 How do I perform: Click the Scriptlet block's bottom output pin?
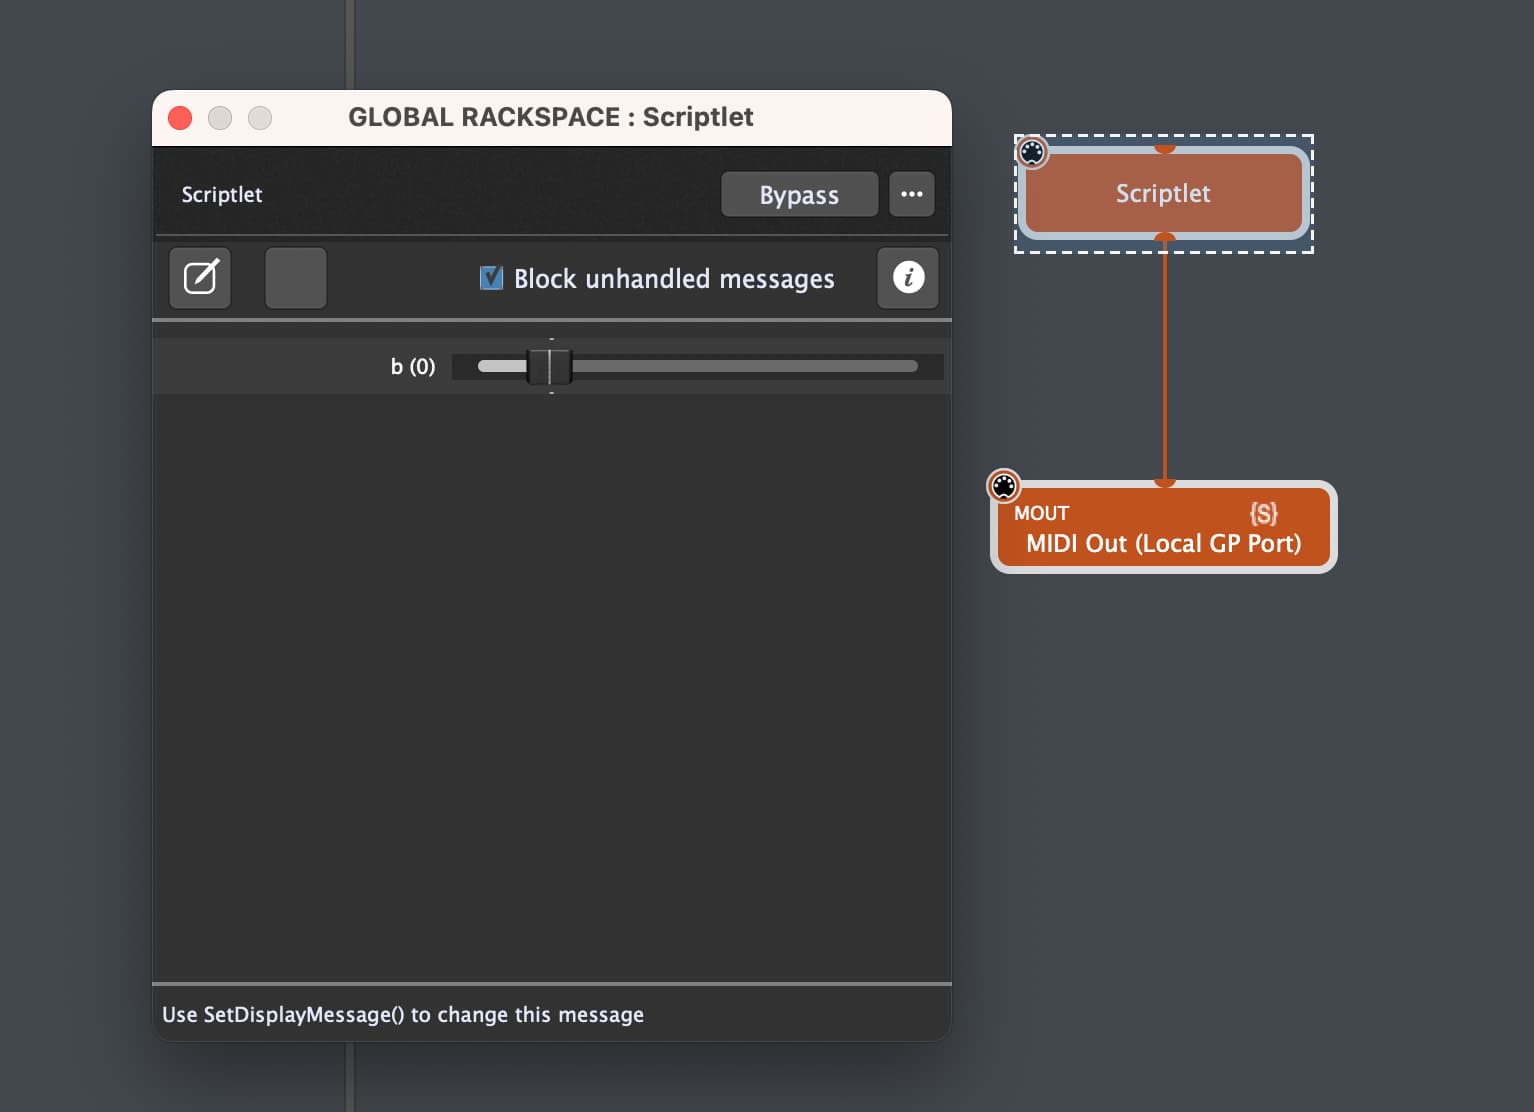point(1164,237)
